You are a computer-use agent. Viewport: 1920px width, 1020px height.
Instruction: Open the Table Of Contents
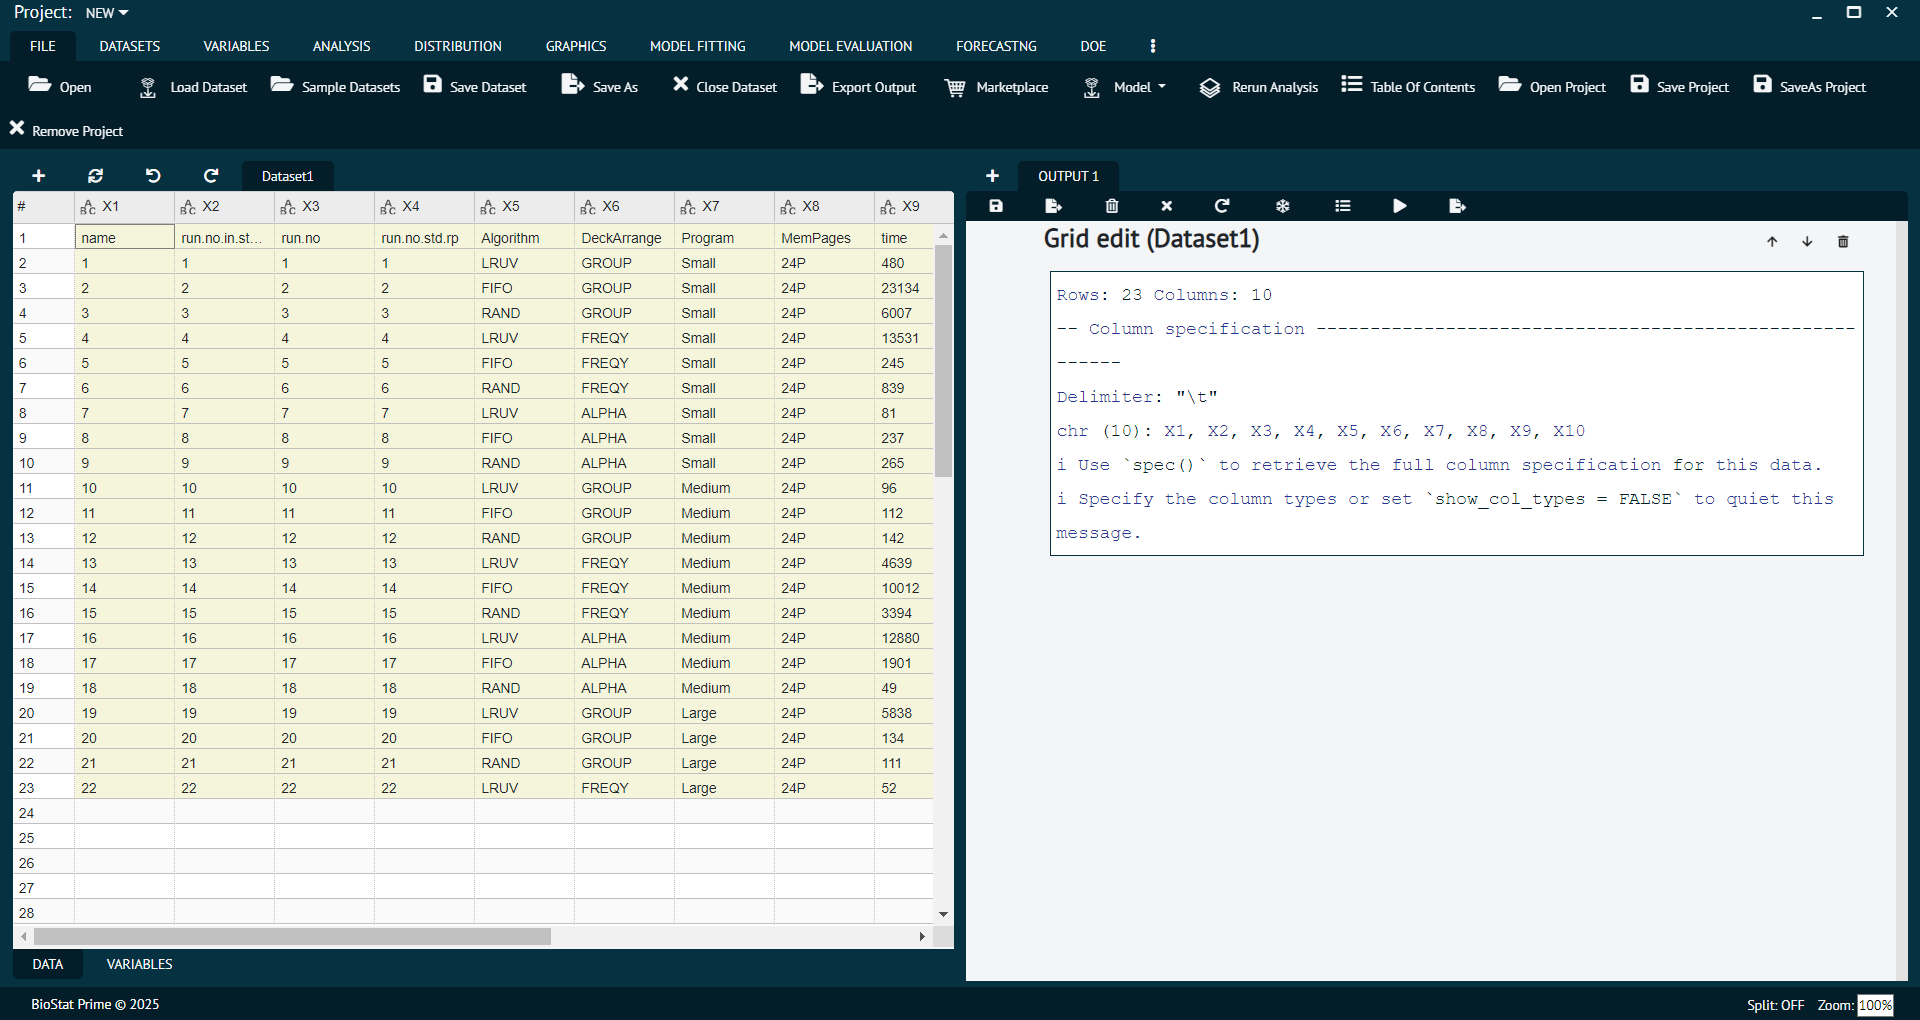click(x=1407, y=87)
